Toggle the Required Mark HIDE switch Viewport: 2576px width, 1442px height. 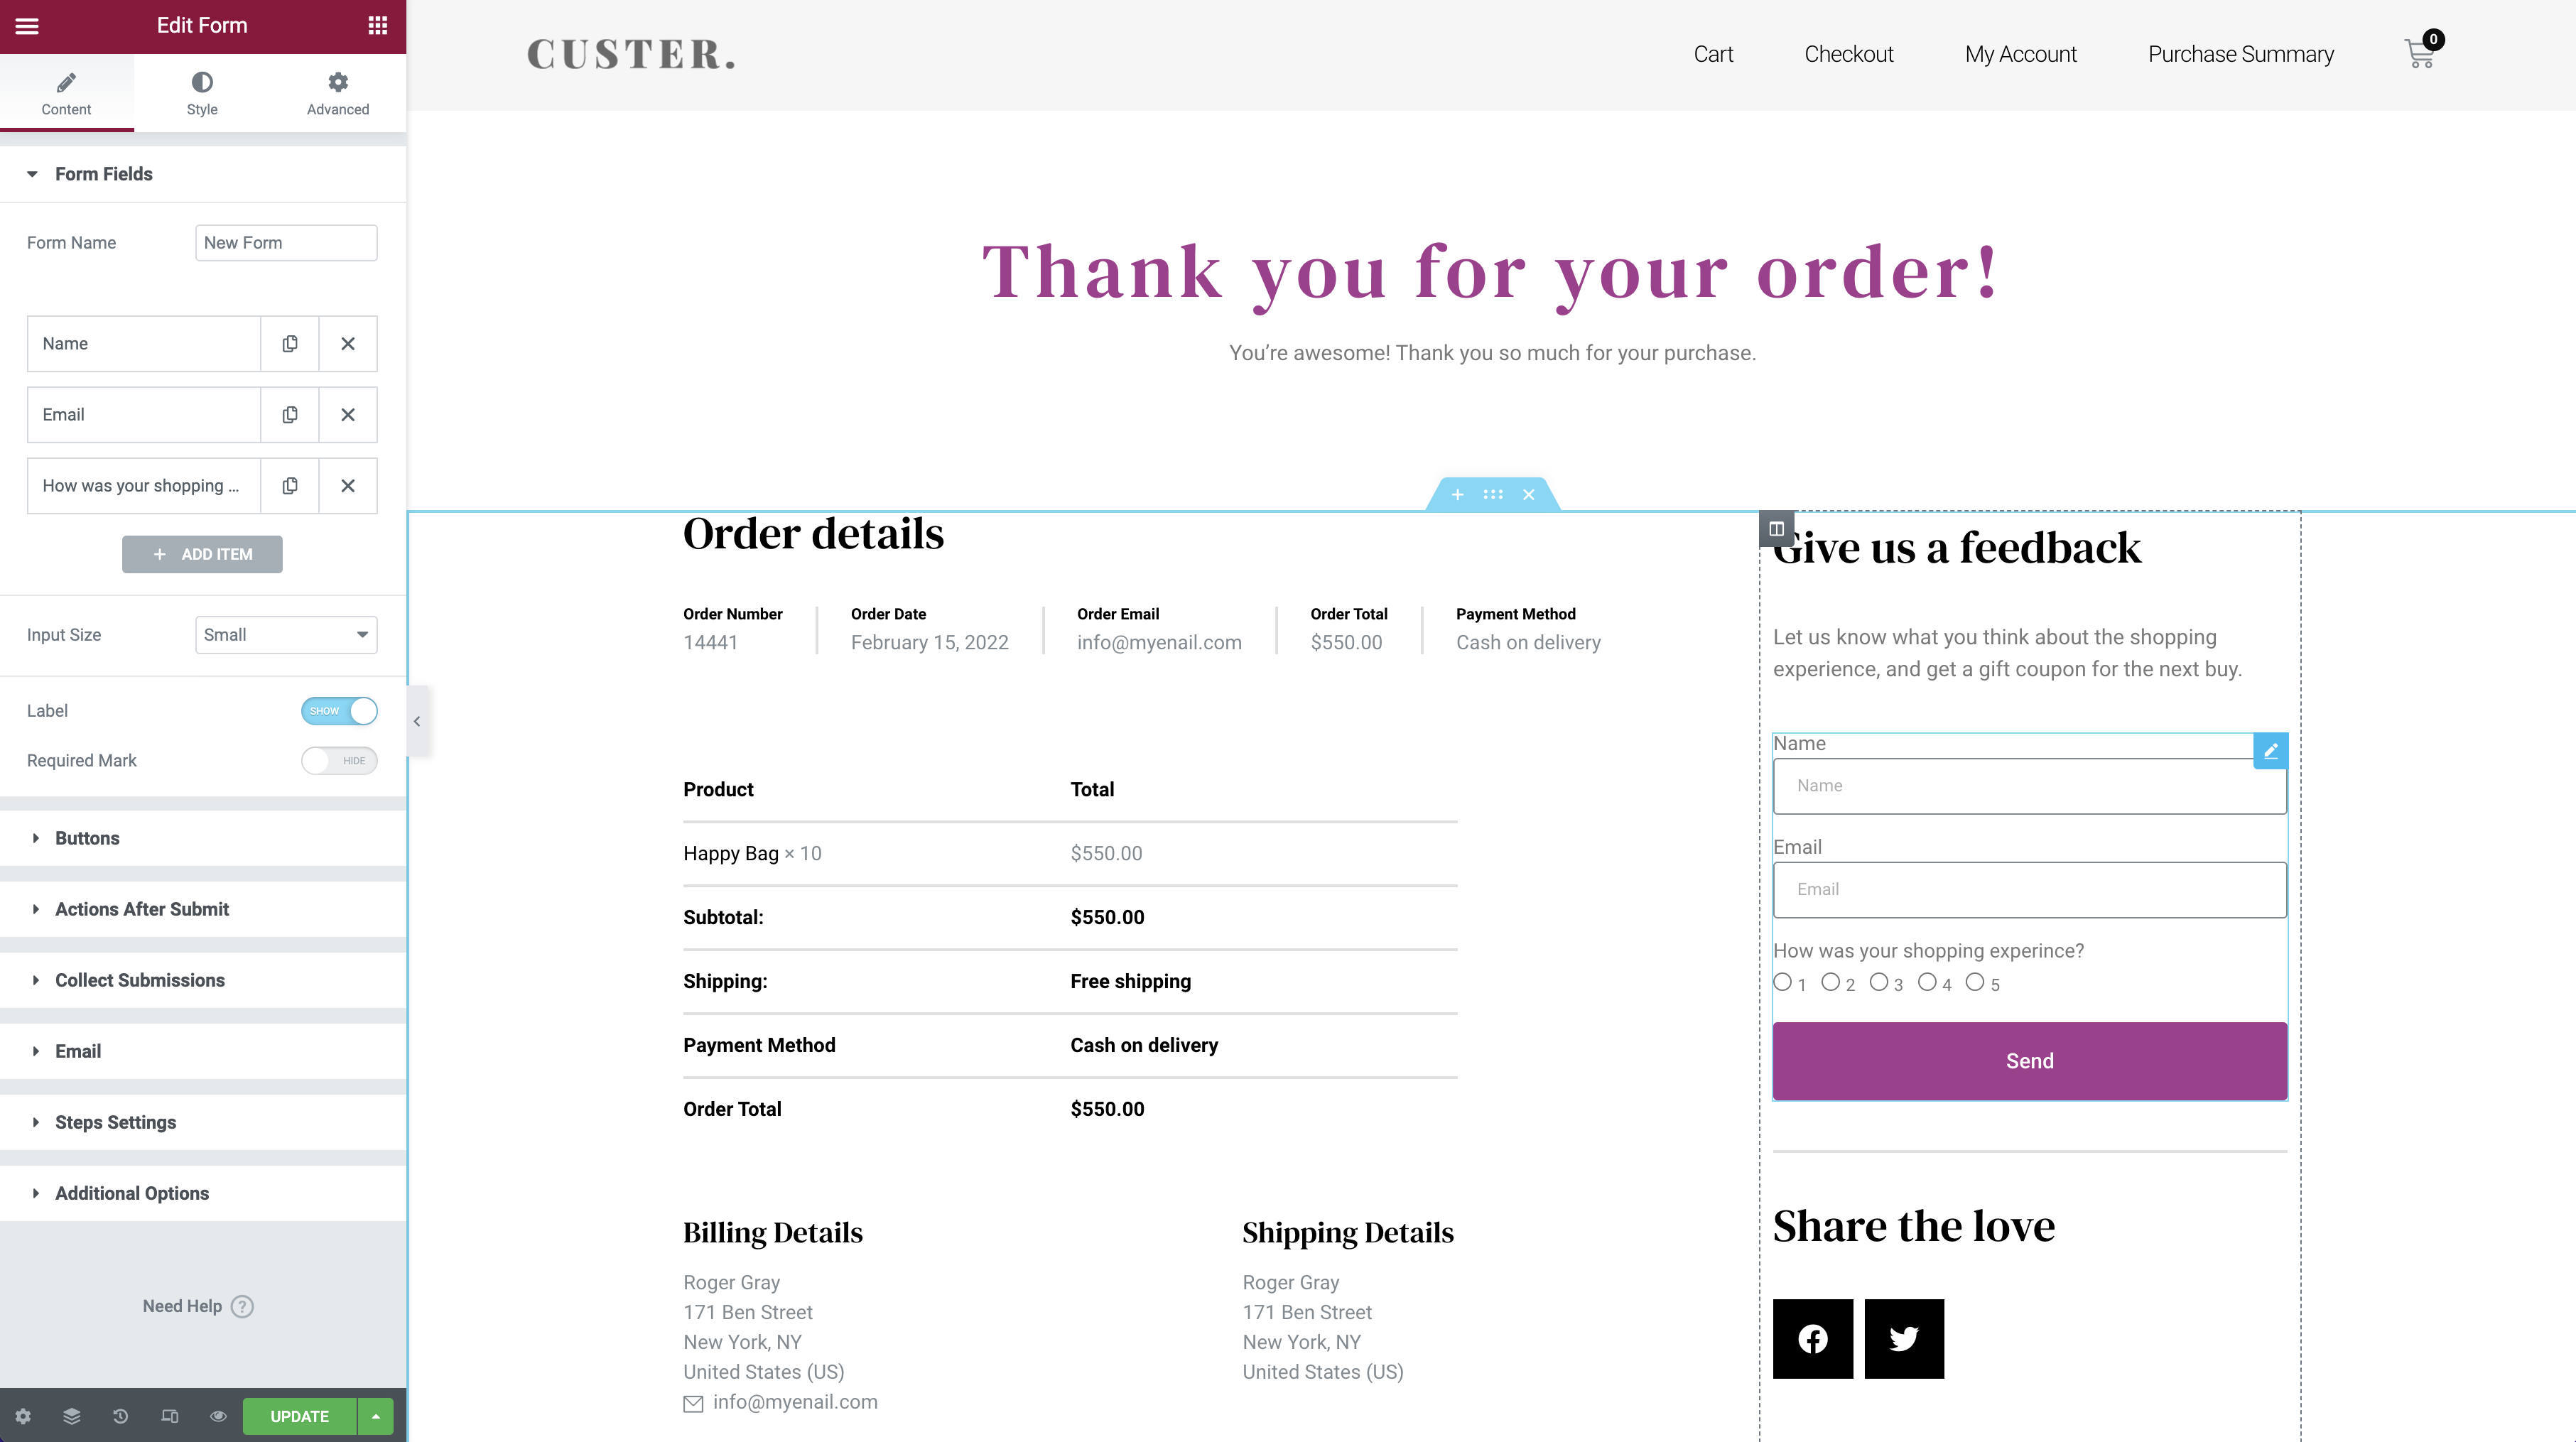click(340, 759)
